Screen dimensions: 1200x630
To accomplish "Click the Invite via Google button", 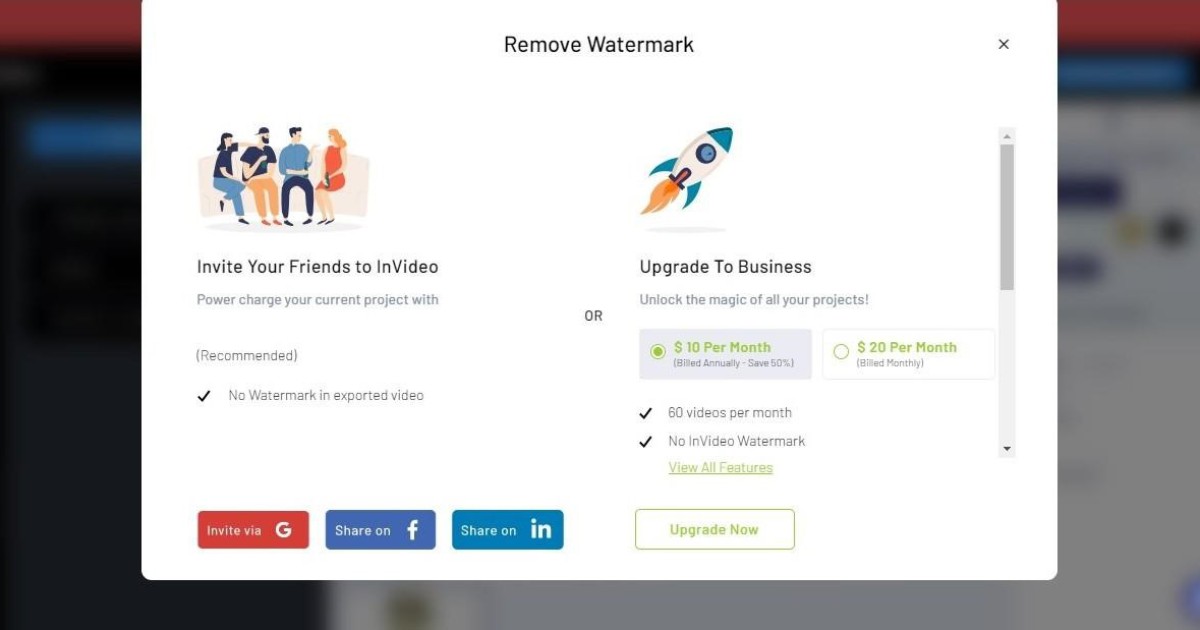I will [253, 530].
